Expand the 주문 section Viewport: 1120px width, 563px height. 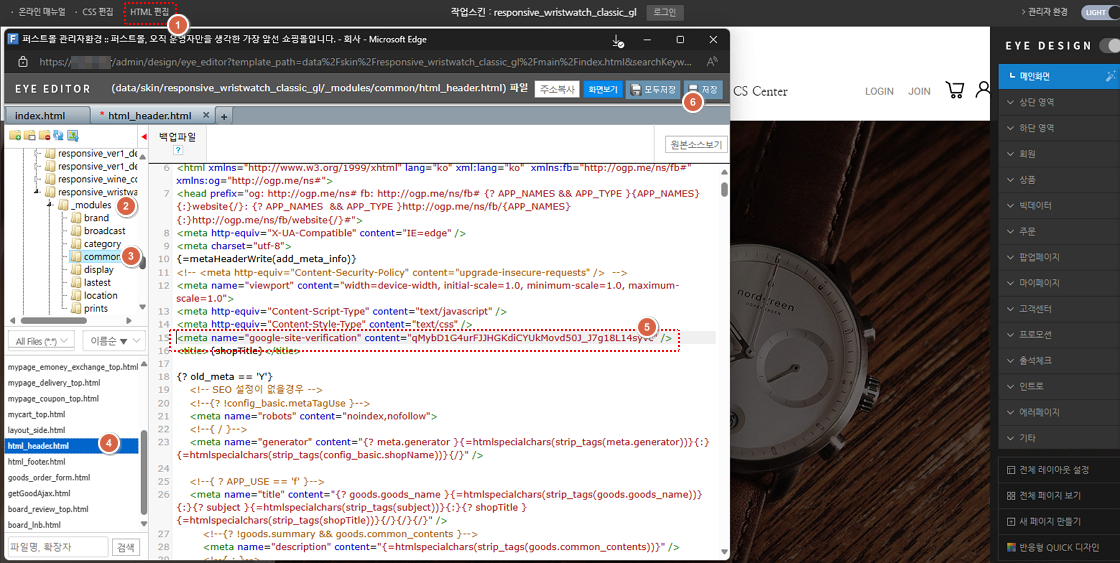click(1059, 231)
